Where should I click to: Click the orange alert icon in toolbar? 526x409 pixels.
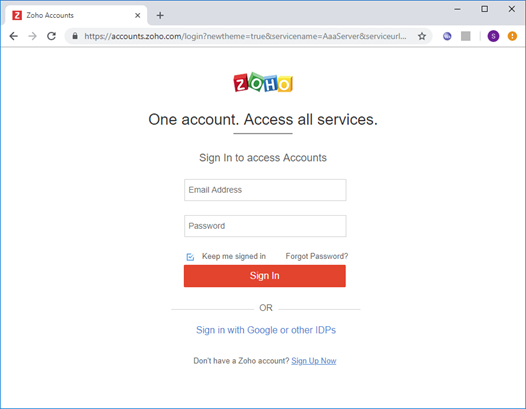pyautogui.click(x=512, y=36)
